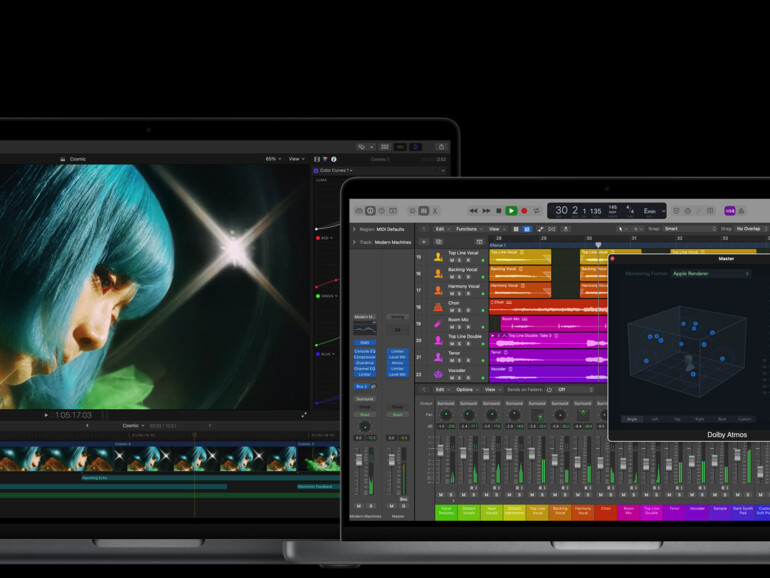Toggle Color Curves 1 effect checkbox
This screenshot has width=770, height=578.
(x=318, y=171)
